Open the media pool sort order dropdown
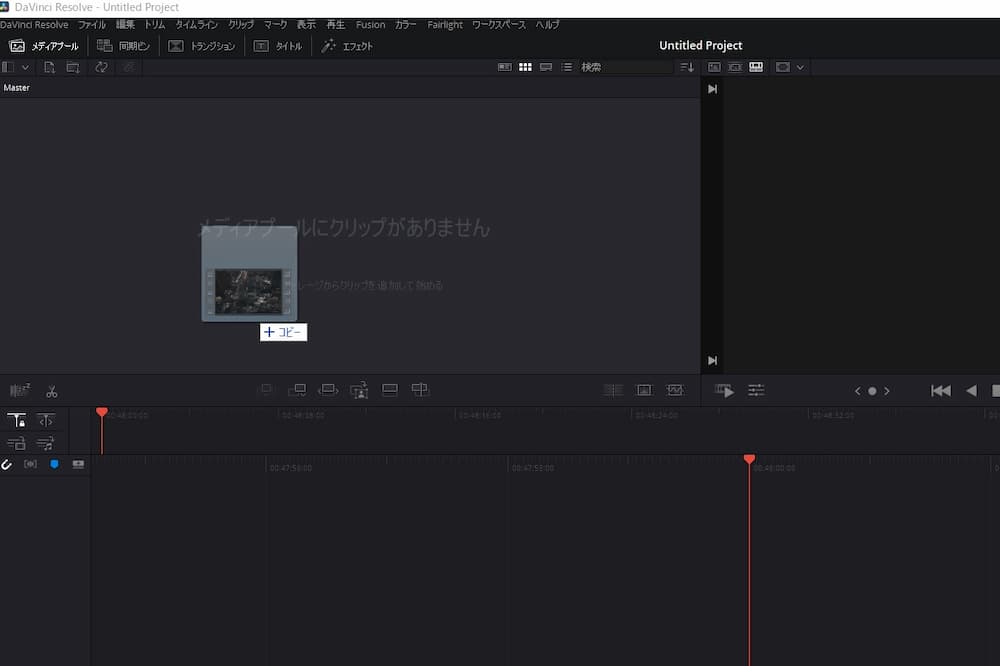Viewport: 1000px width, 666px height. point(686,67)
